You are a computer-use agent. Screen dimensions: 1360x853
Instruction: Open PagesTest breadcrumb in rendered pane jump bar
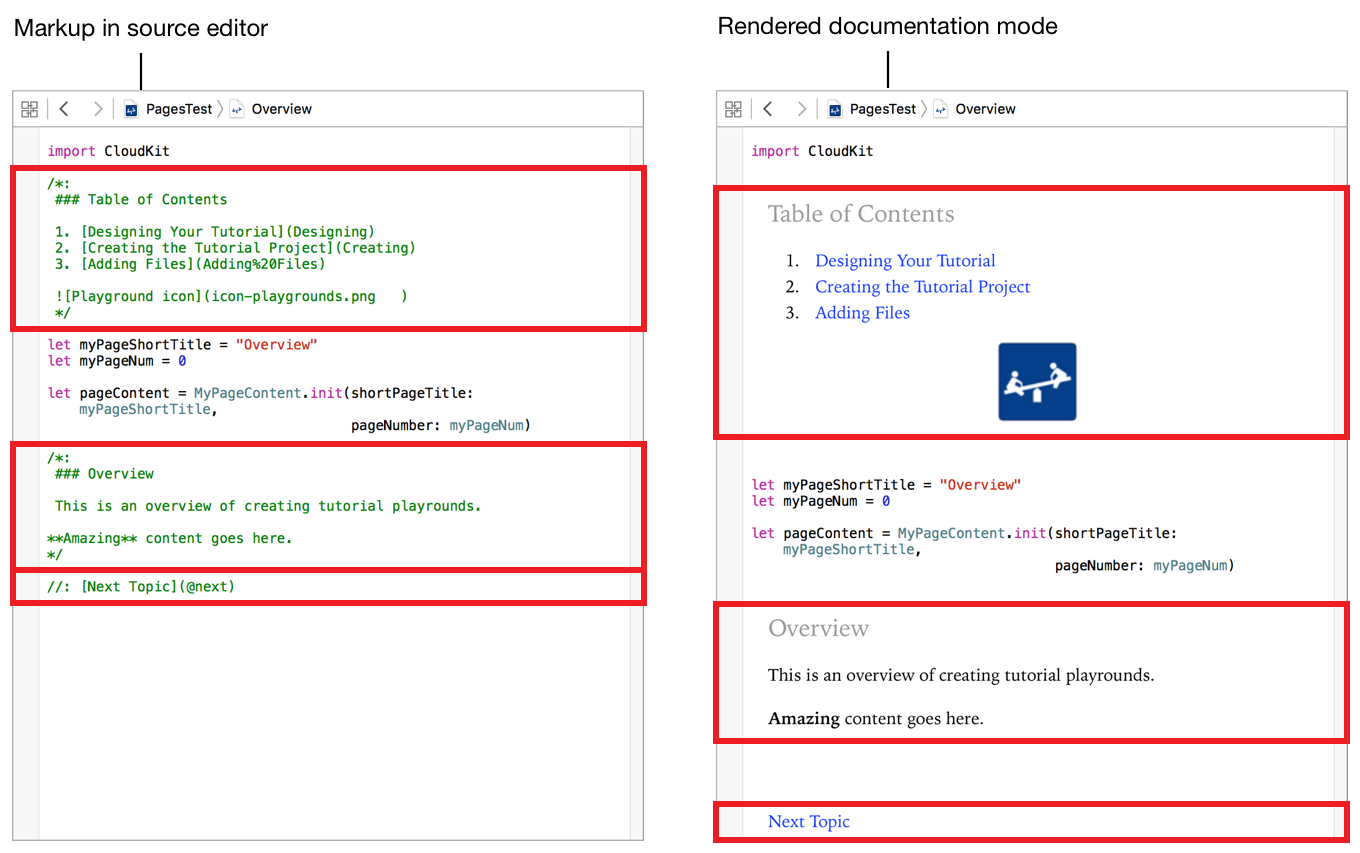882,109
